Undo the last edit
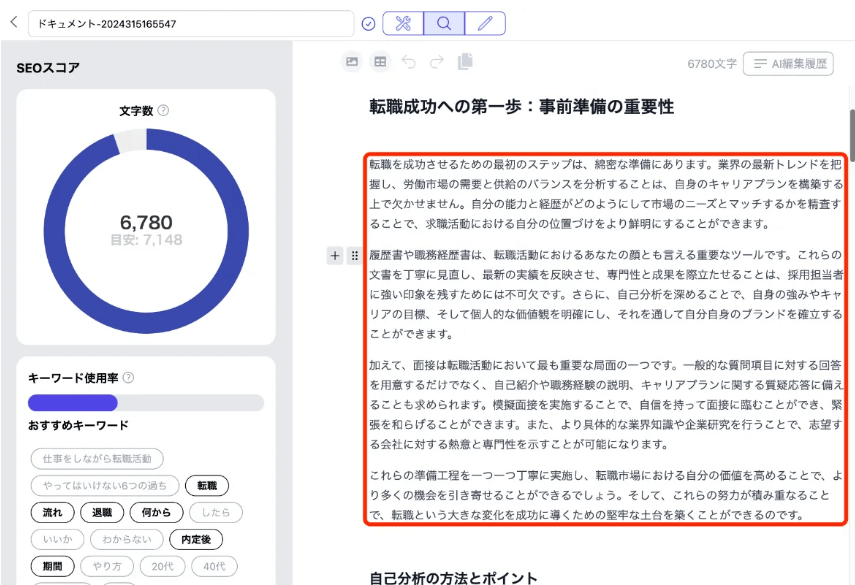 408,62
